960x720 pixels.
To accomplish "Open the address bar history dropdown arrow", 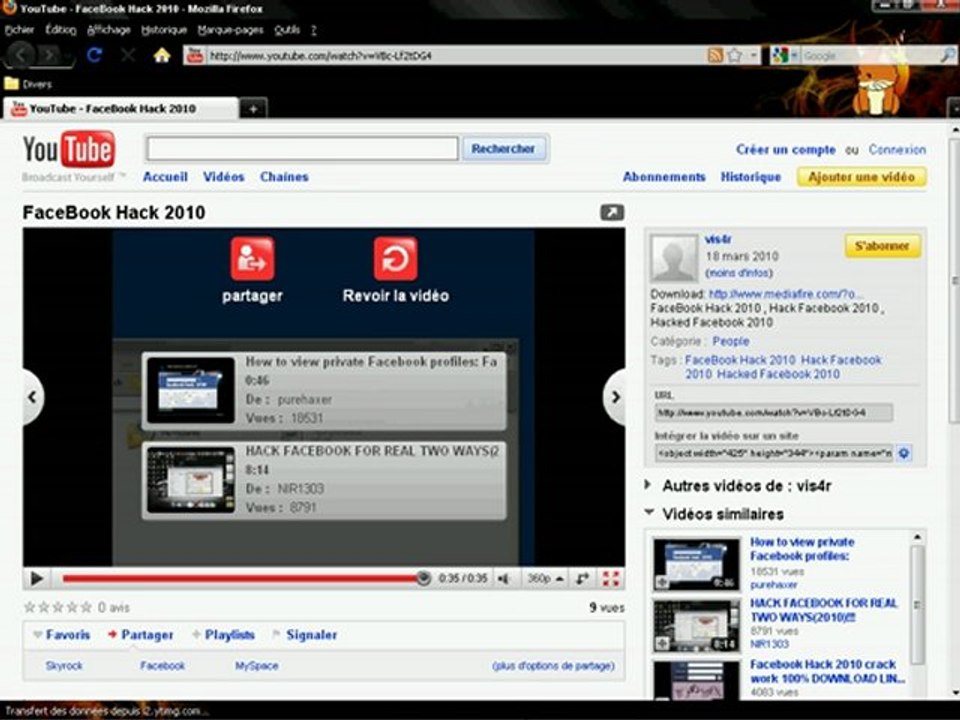I will pos(754,56).
